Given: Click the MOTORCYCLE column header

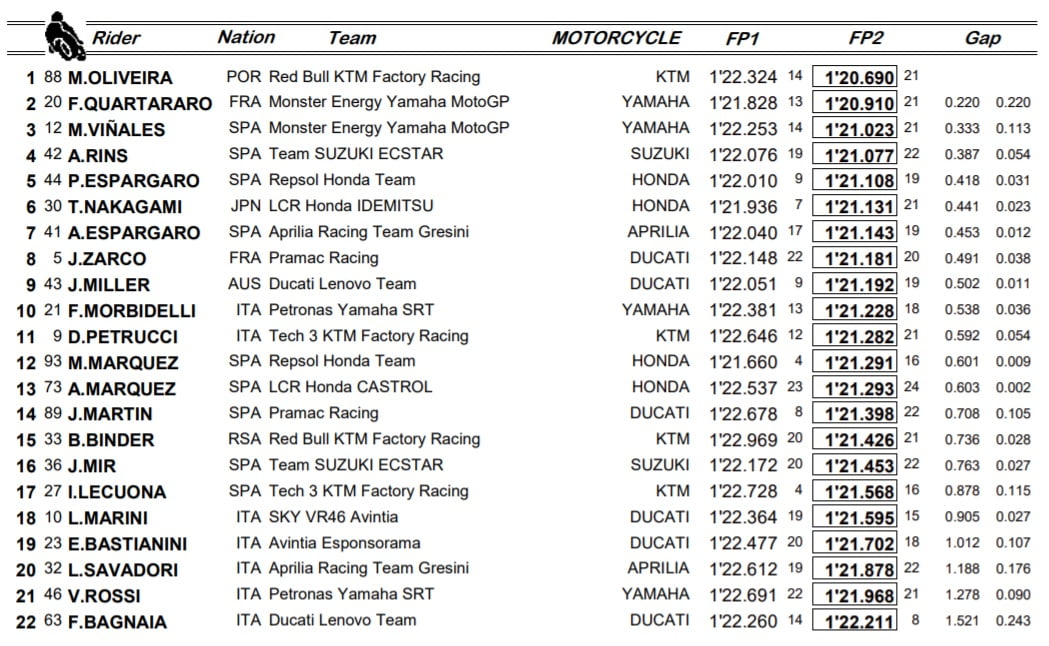Looking at the screenshot, I should (x=616, y=38).
